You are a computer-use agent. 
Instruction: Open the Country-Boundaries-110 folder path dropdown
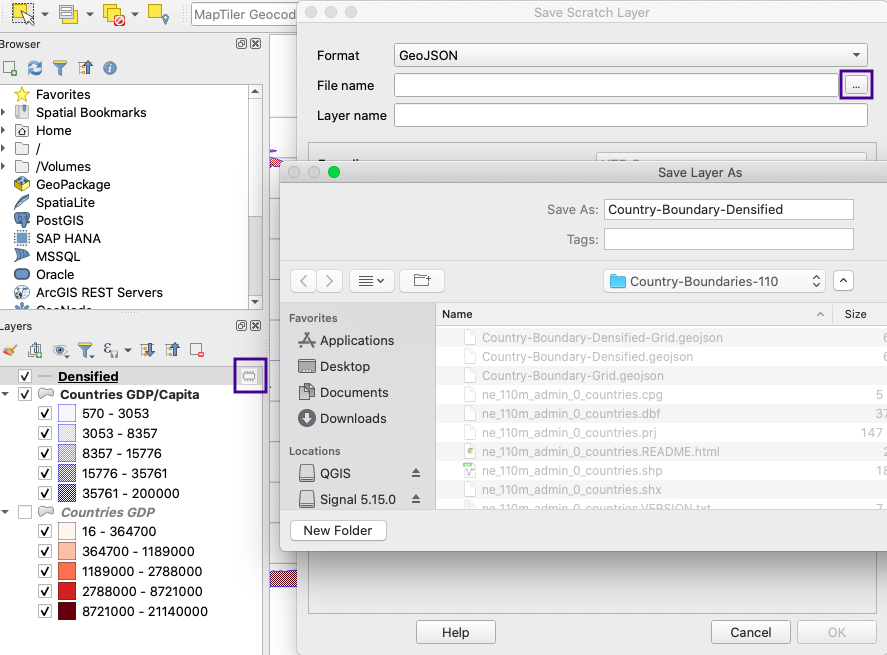tap(715, 281)
